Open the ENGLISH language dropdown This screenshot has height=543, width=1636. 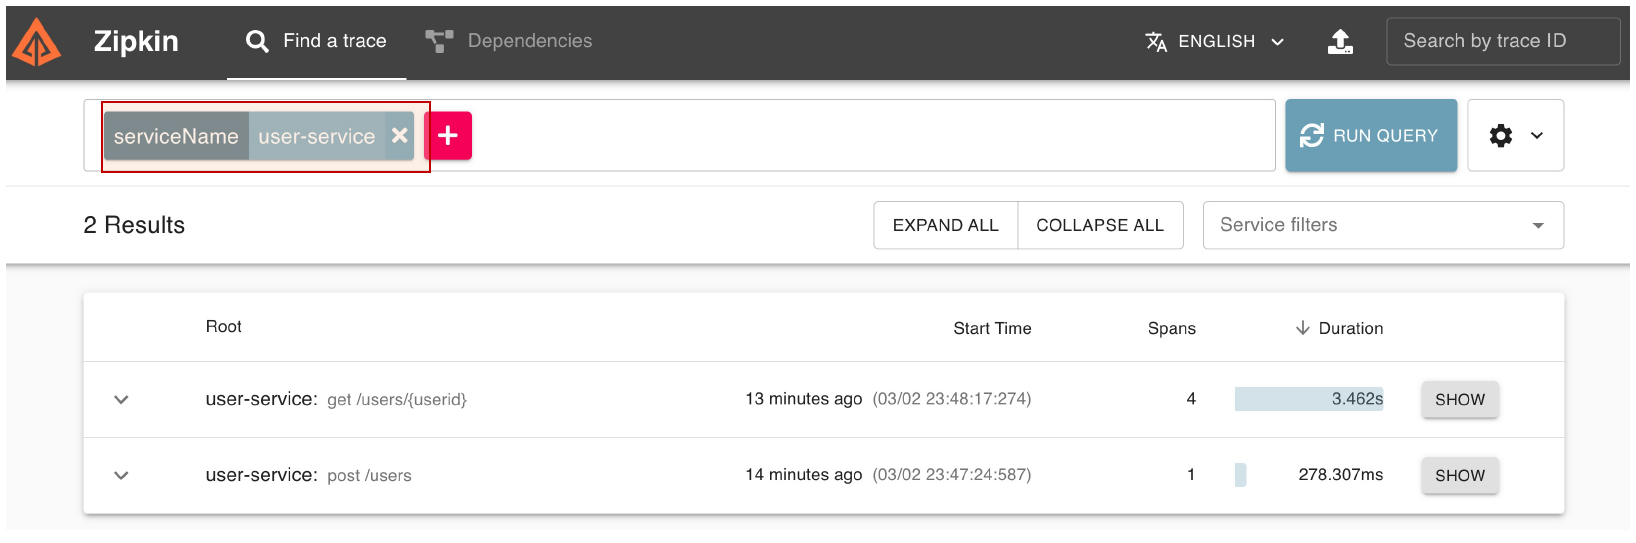tap(1215, 41)
